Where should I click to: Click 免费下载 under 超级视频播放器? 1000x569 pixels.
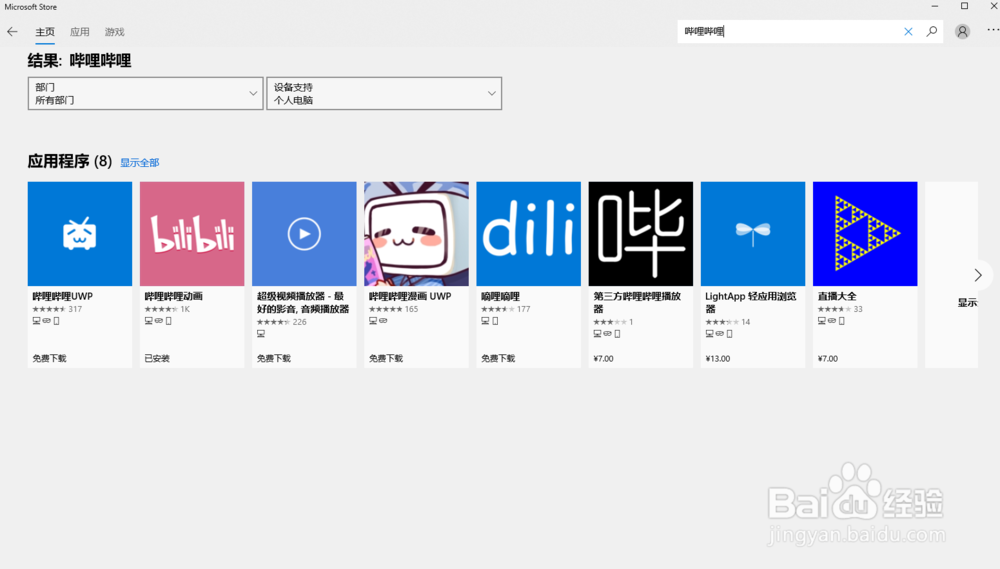tap(274, 358)
